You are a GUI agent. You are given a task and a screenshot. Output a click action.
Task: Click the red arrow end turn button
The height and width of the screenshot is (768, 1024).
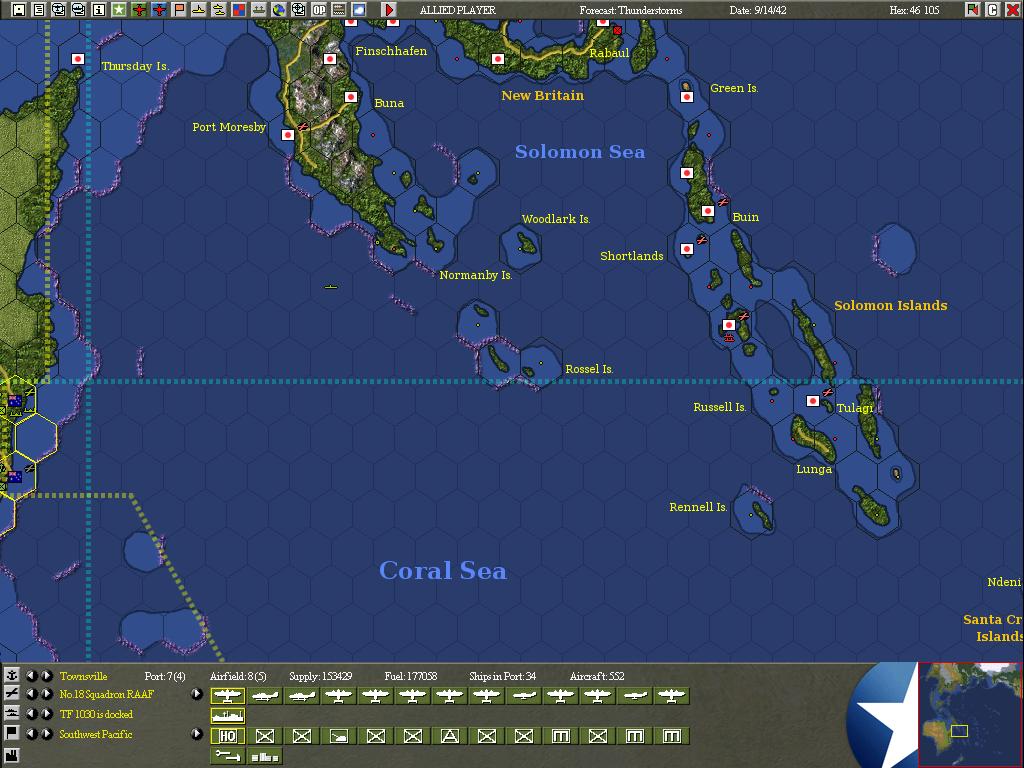[389, 10]
